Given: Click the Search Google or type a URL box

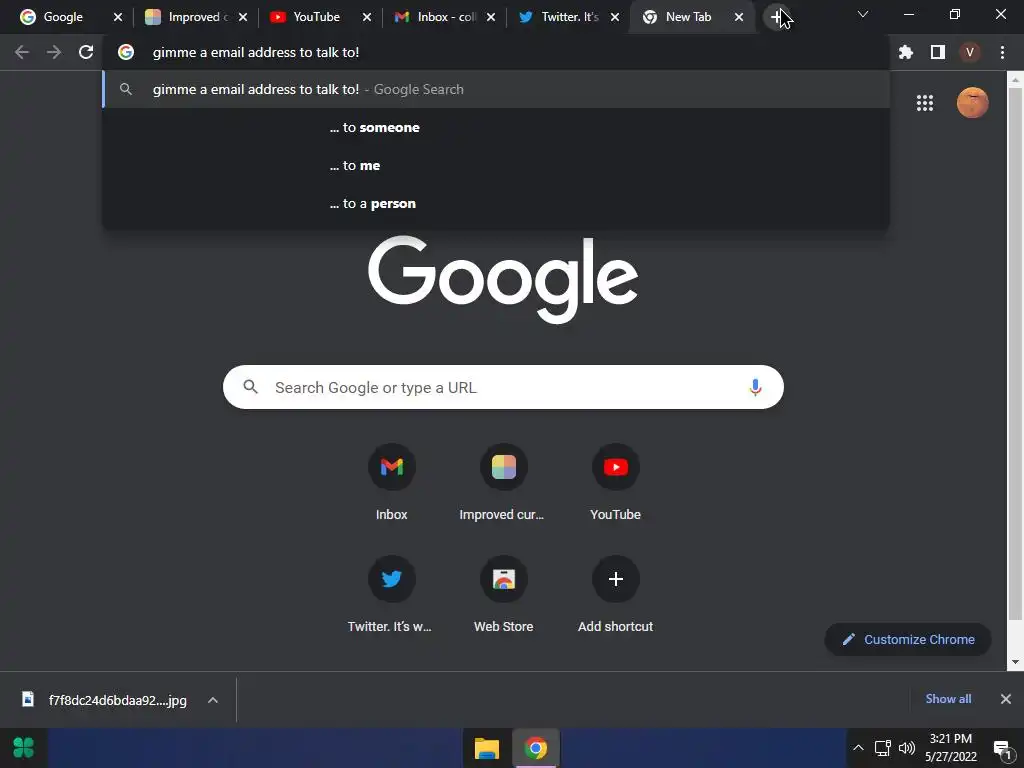Looking at the screenshot, I should [503, 387].
